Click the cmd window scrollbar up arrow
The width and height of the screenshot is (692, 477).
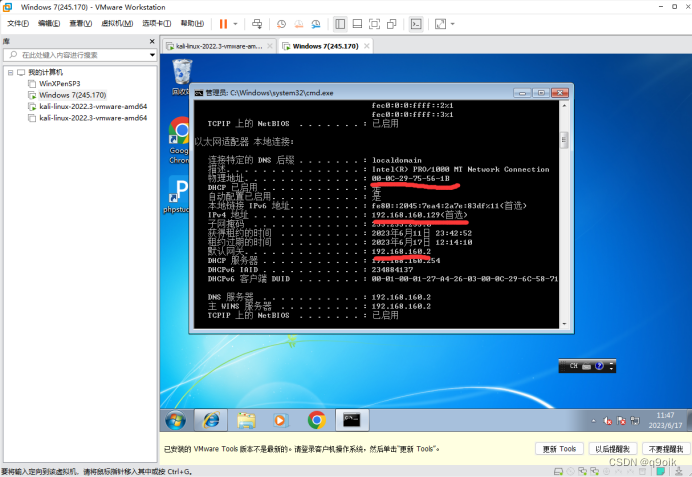(x=564, y=105)
